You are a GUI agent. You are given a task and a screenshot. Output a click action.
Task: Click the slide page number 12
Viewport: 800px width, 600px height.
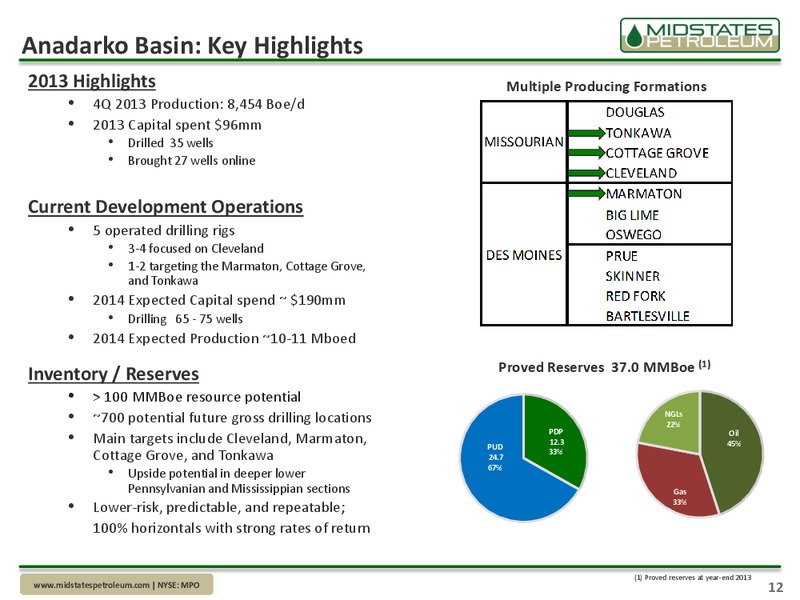pyautogui.click(x=775, y=587)
